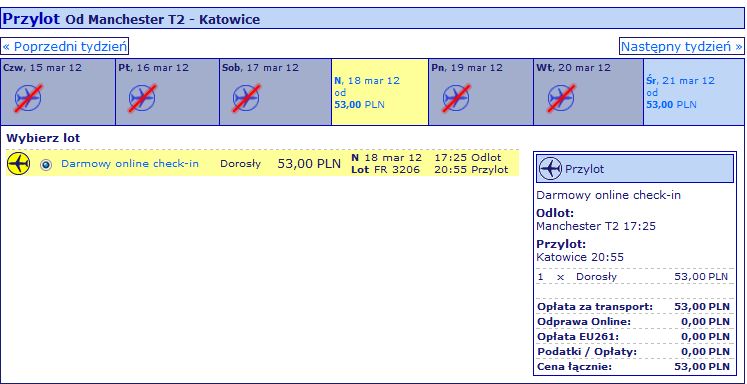Screen dimensions: 747x384
Task: Click the Lot FR 3206 flight number text
Action: [385, 170]
